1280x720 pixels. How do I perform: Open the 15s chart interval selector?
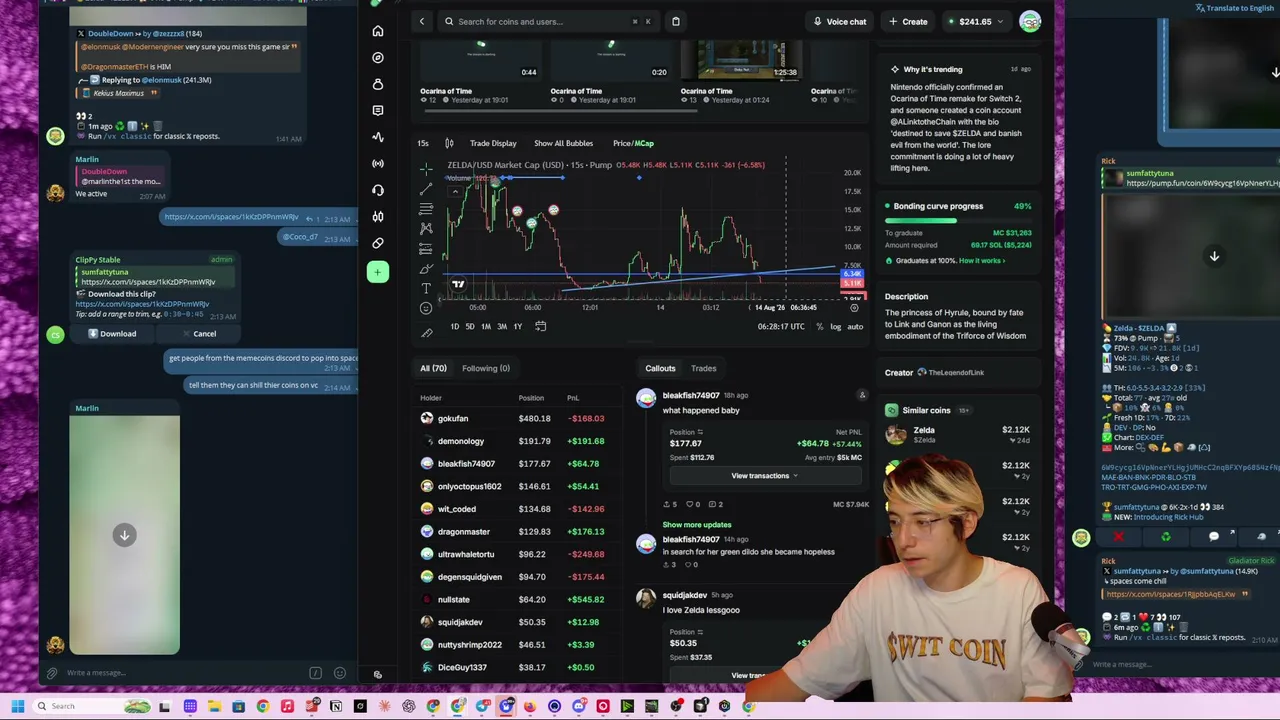pyautogui.click(x=423, y=143)
